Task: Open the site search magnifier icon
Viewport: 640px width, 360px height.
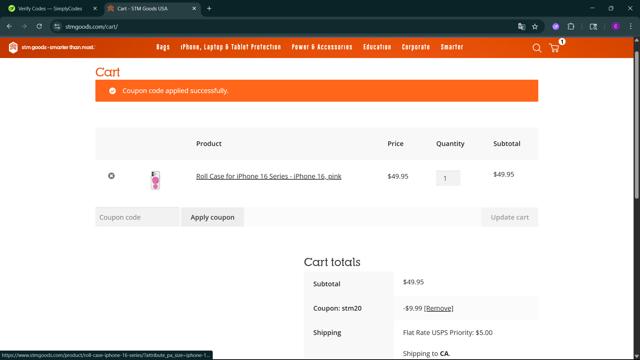Action: coord(537,48)
